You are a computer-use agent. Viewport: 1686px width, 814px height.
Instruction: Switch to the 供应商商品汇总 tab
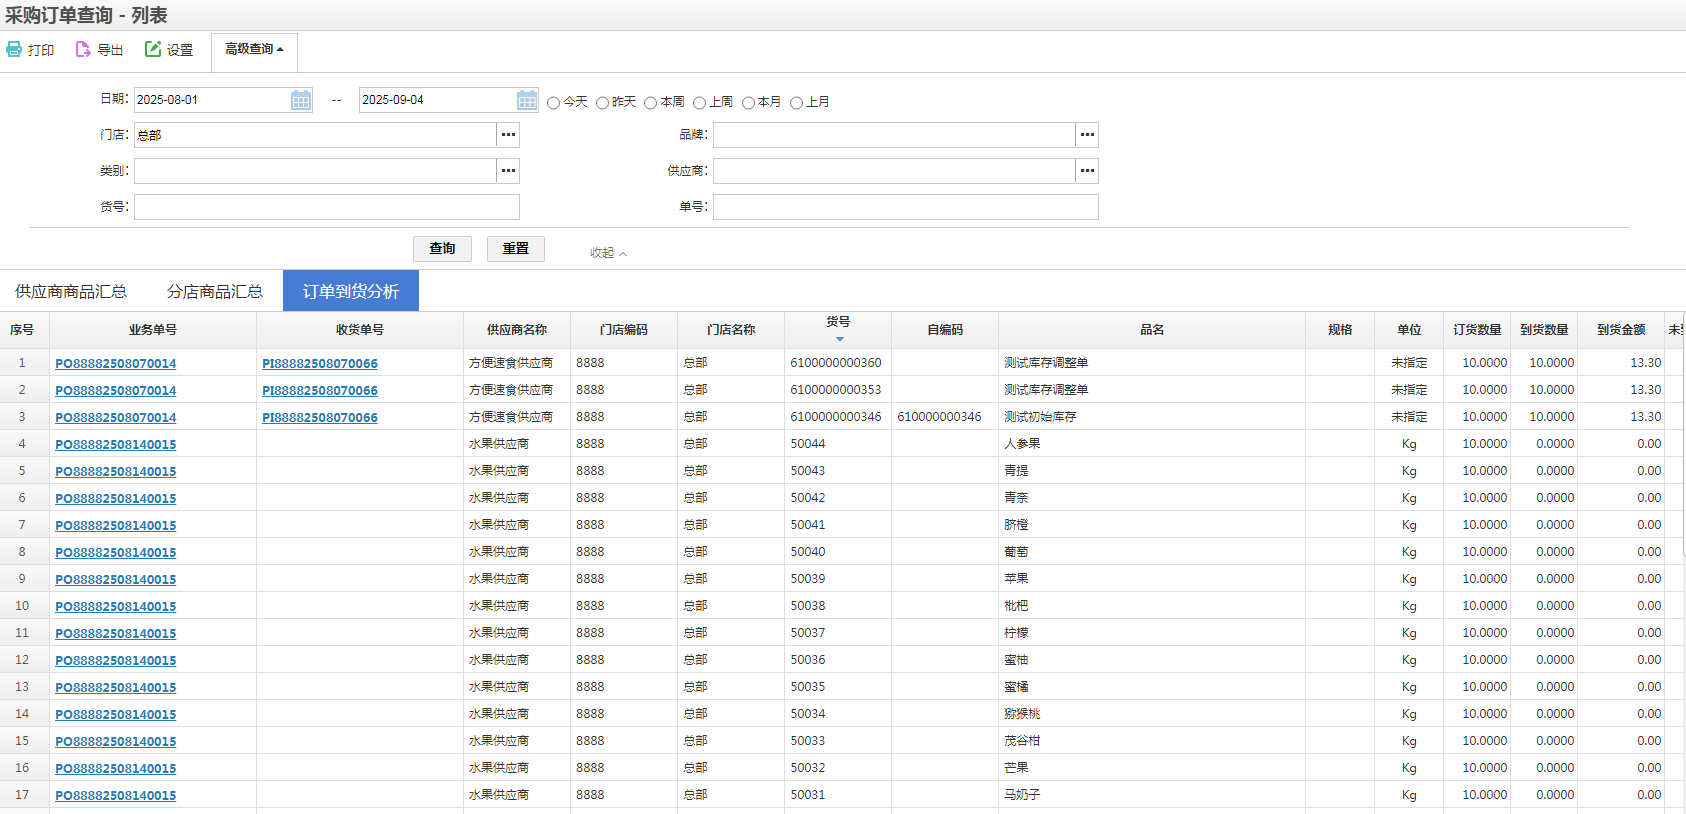tap(71, 291)
